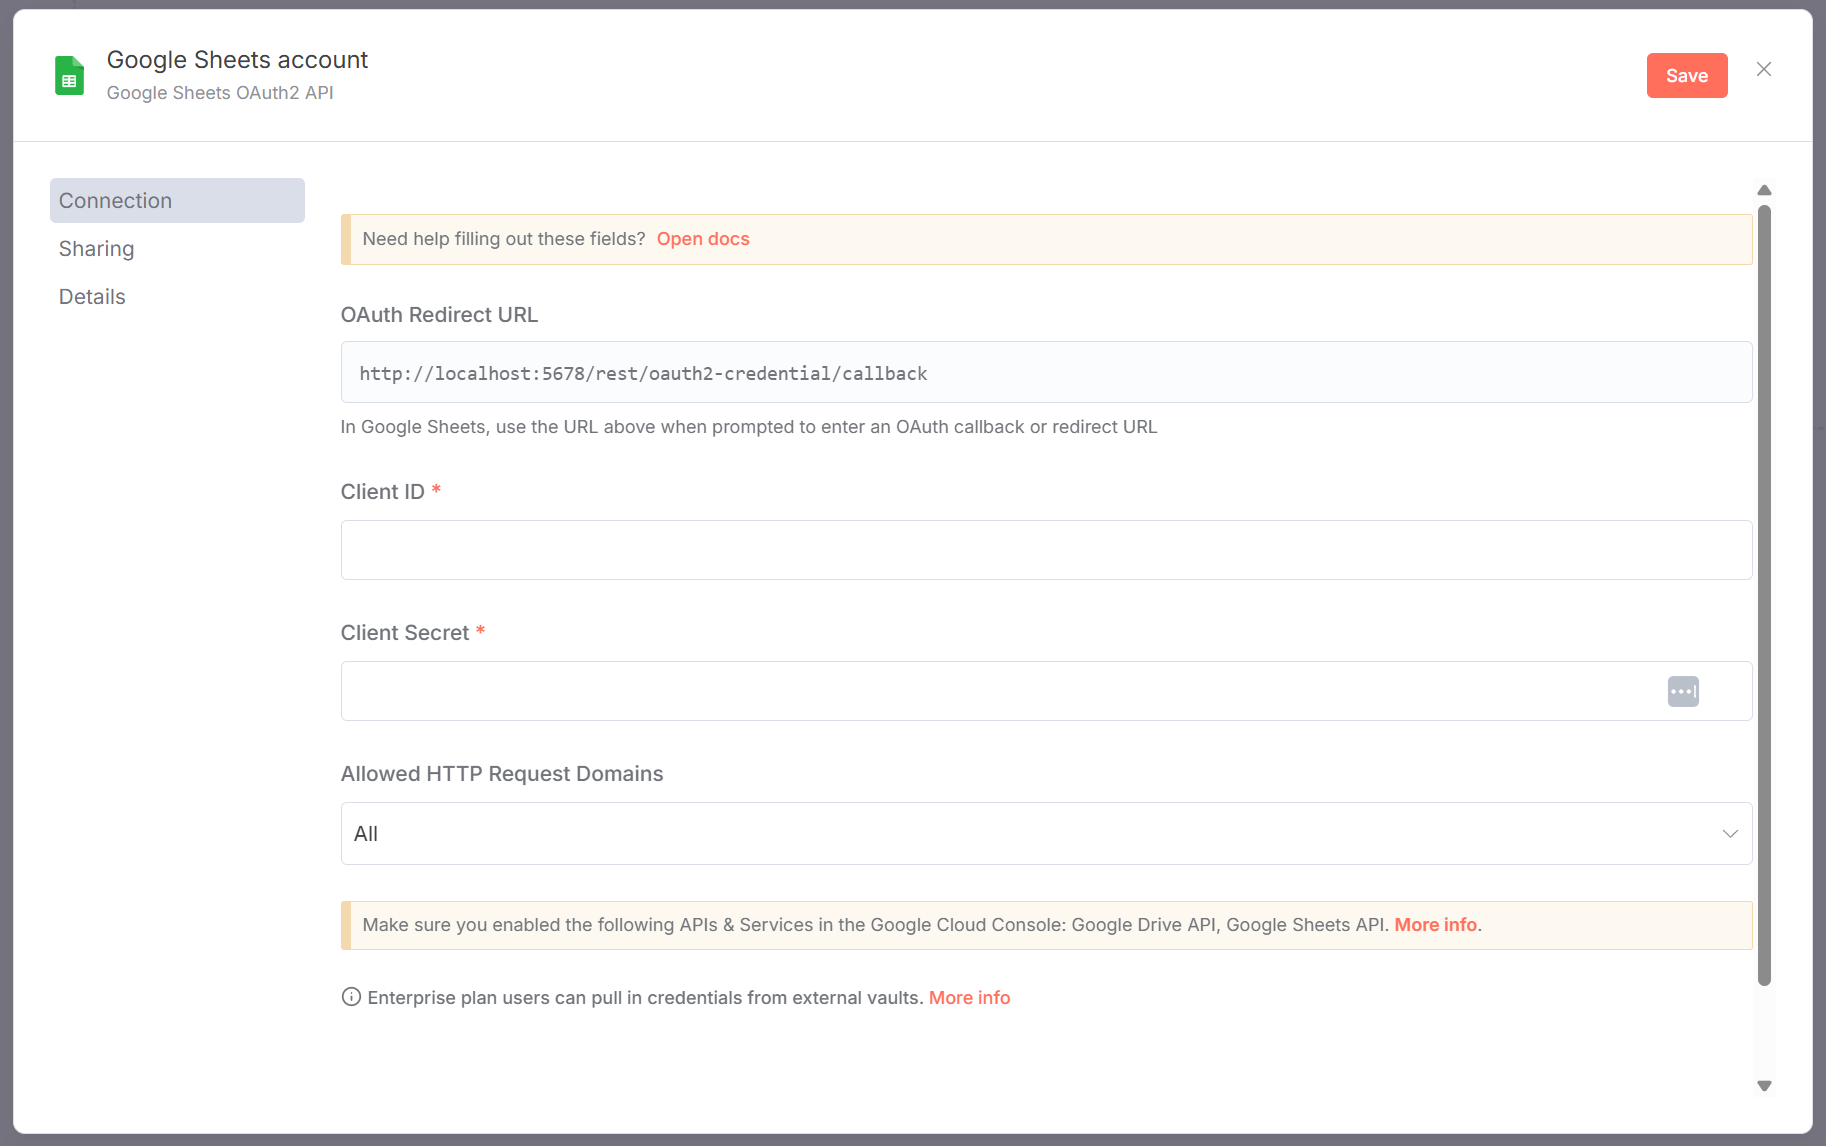Close the credential dialog with the X

click(x=1764, y=69)
